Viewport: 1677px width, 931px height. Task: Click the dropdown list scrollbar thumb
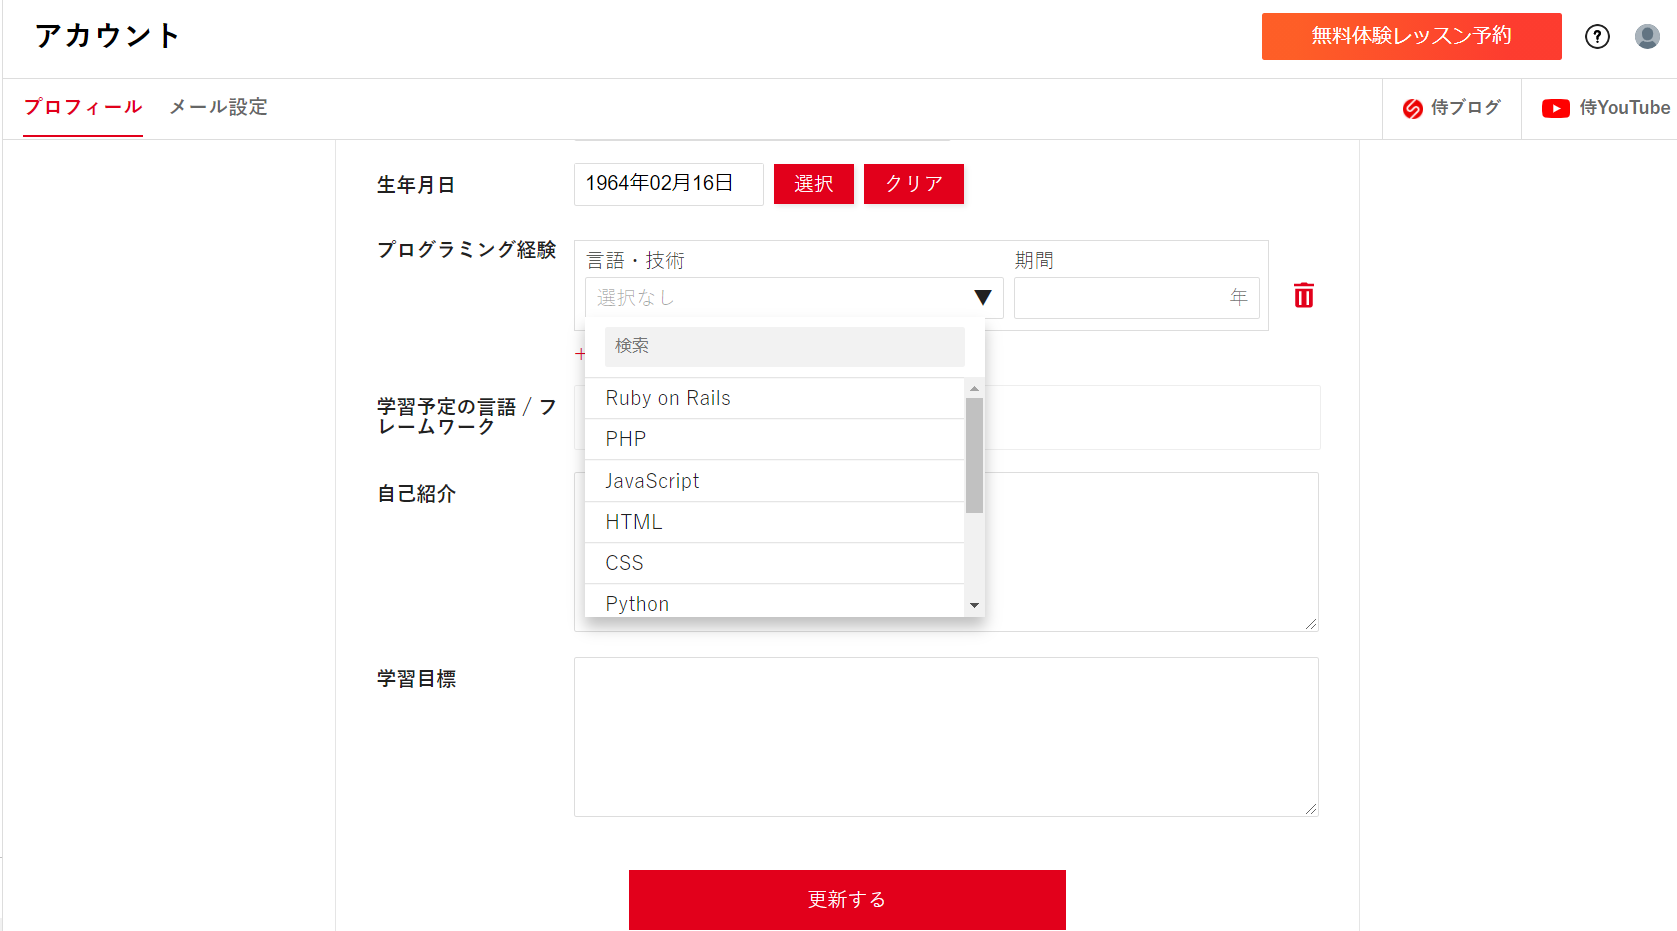click(x=974, y=455)
